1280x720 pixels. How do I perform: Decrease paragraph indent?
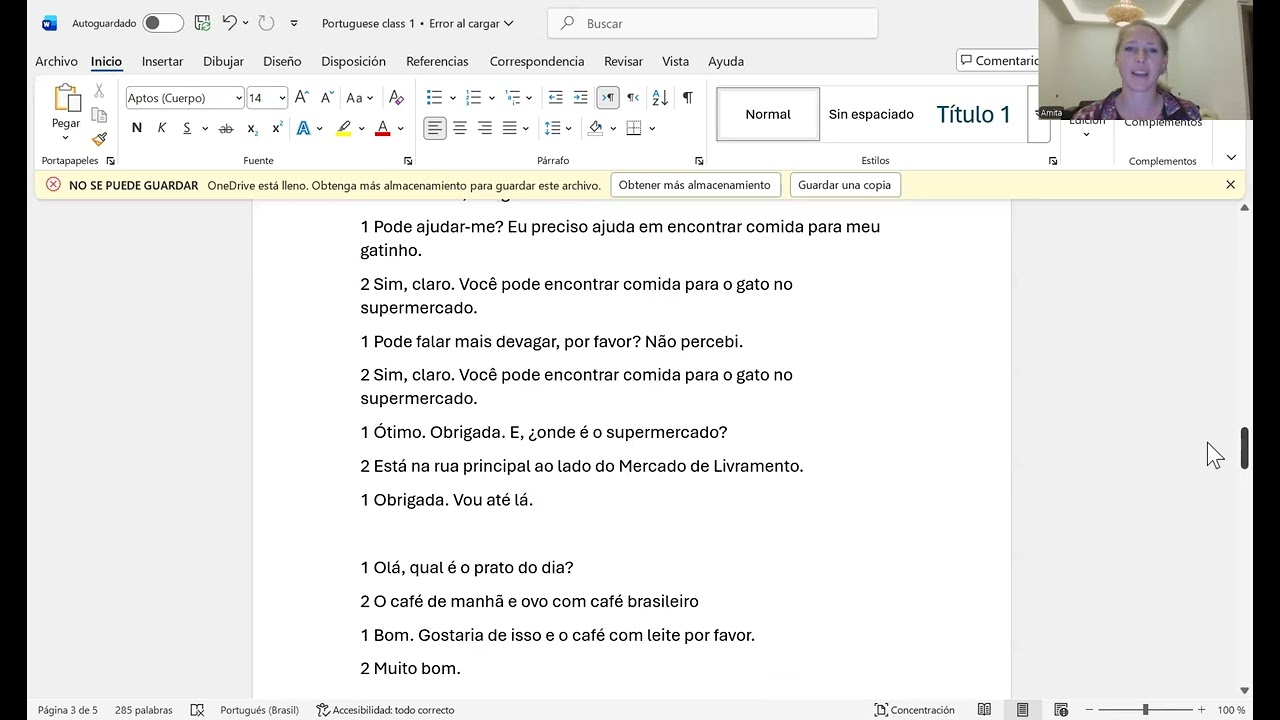pos(556,98)
